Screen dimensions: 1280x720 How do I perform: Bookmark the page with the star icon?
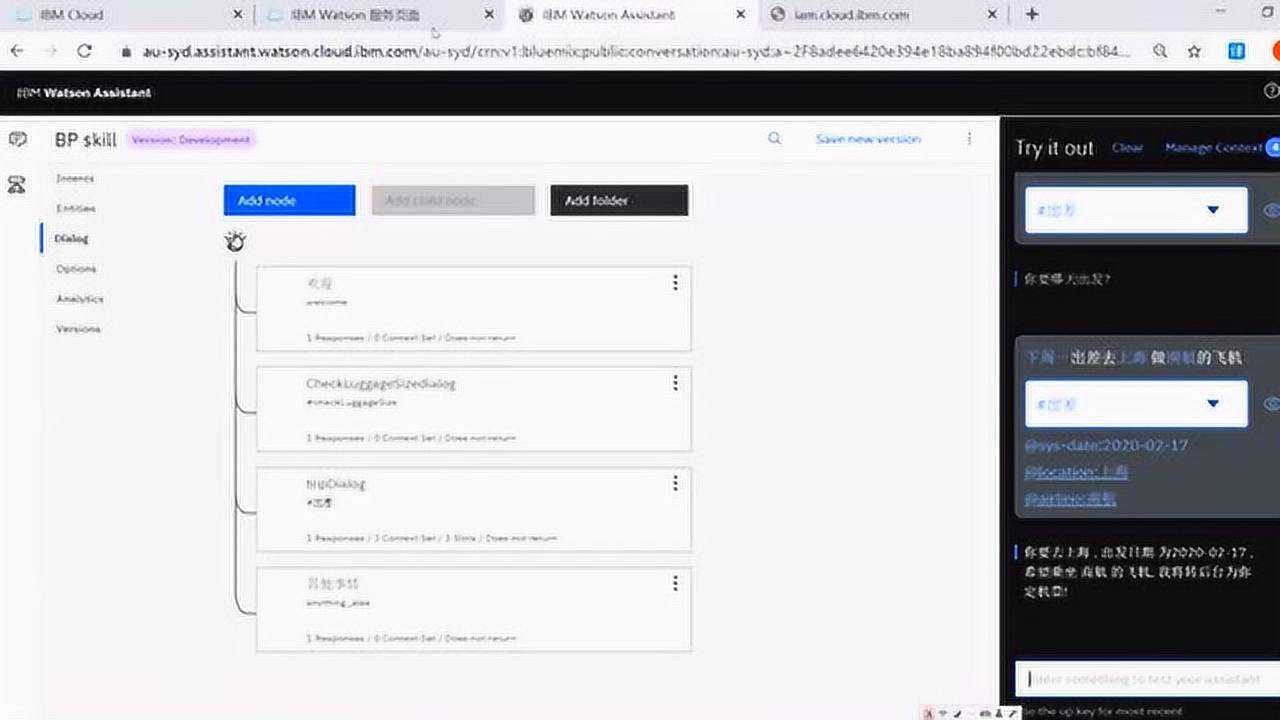pos(1193,48)
